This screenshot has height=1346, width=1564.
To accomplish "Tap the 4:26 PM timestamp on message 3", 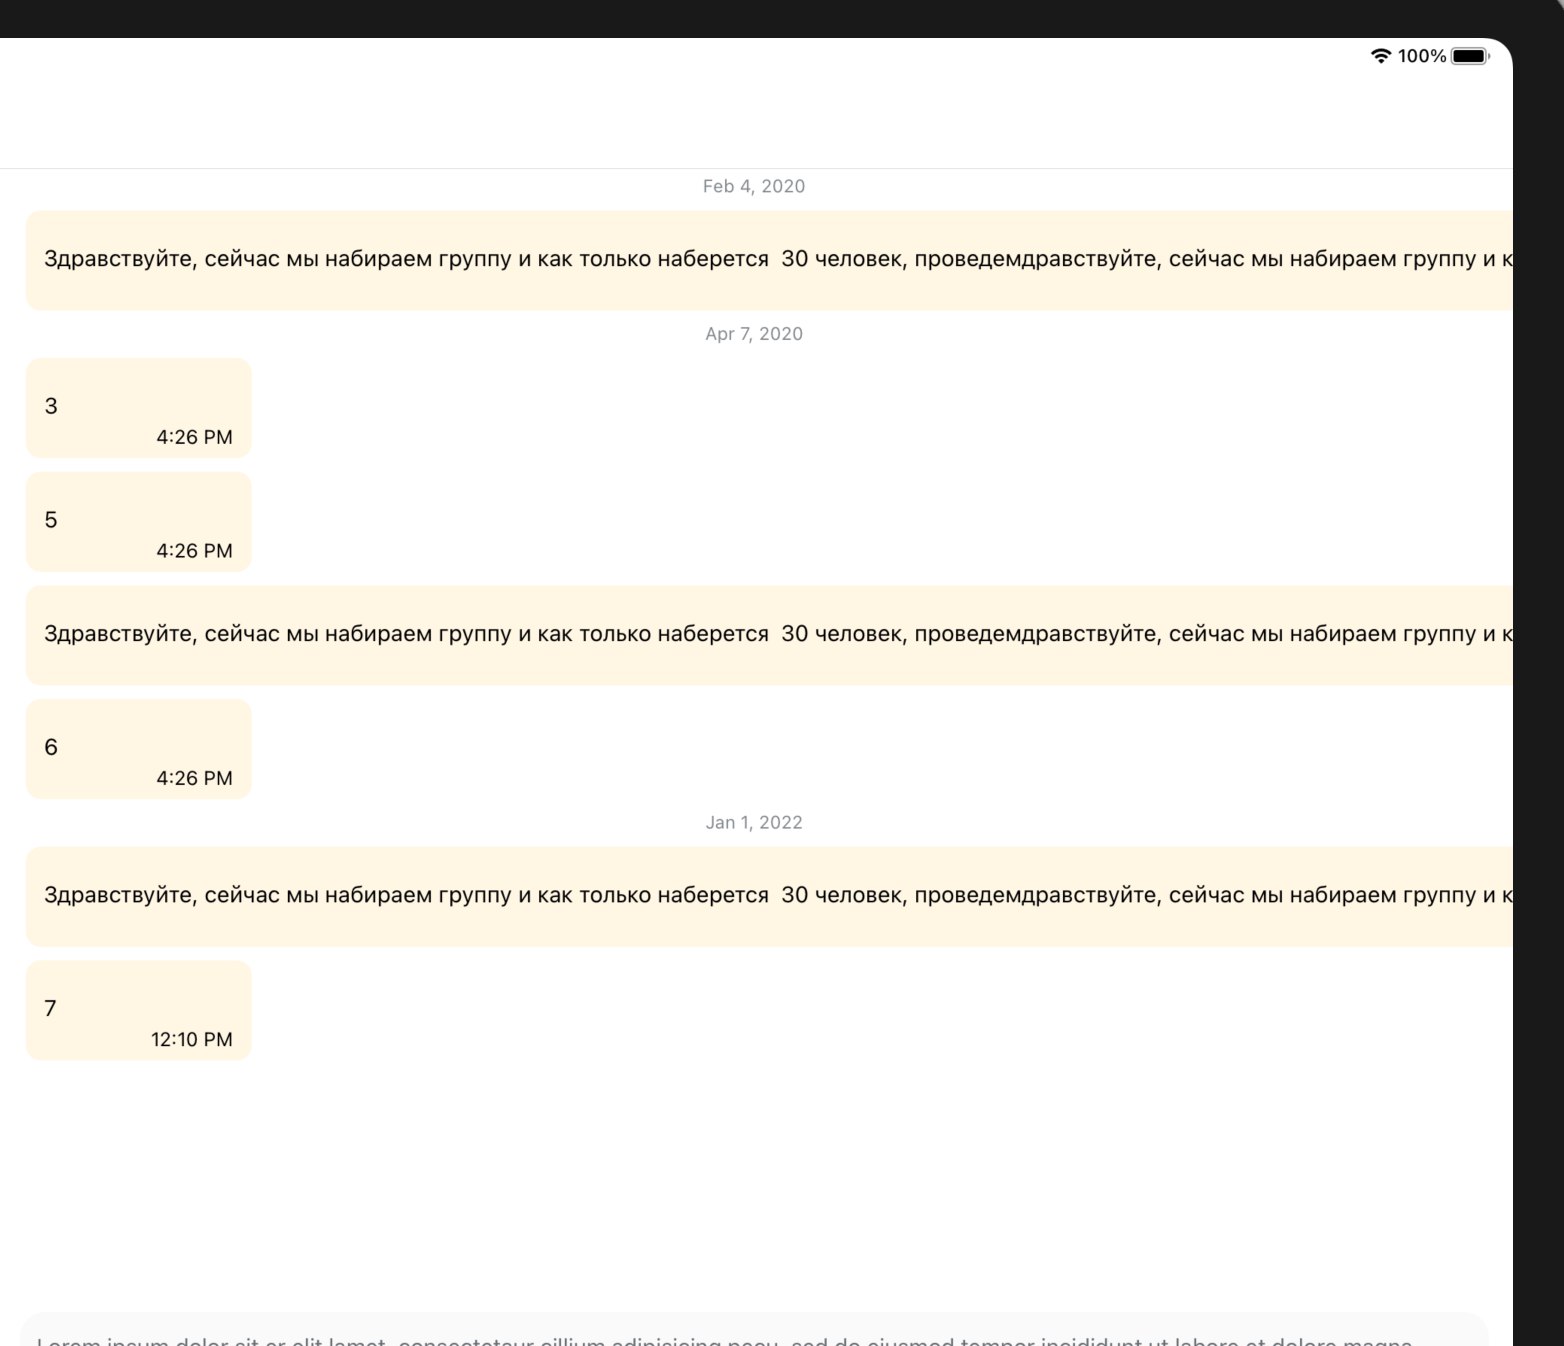I will pyautogui.click(x=194, y=437).
